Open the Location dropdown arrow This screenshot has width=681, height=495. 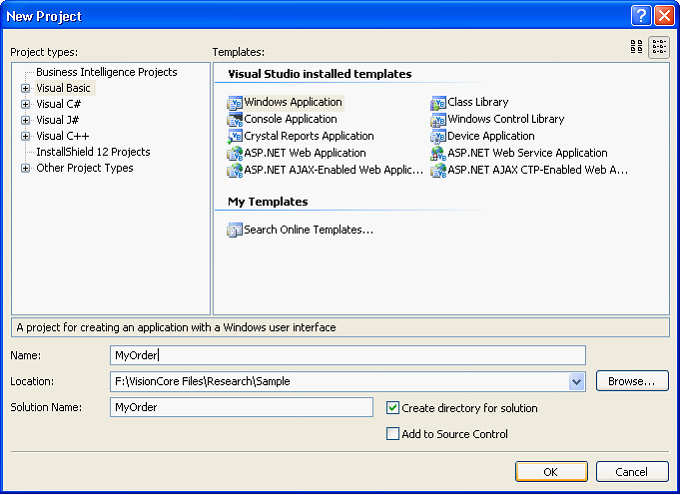coord(576,382)
